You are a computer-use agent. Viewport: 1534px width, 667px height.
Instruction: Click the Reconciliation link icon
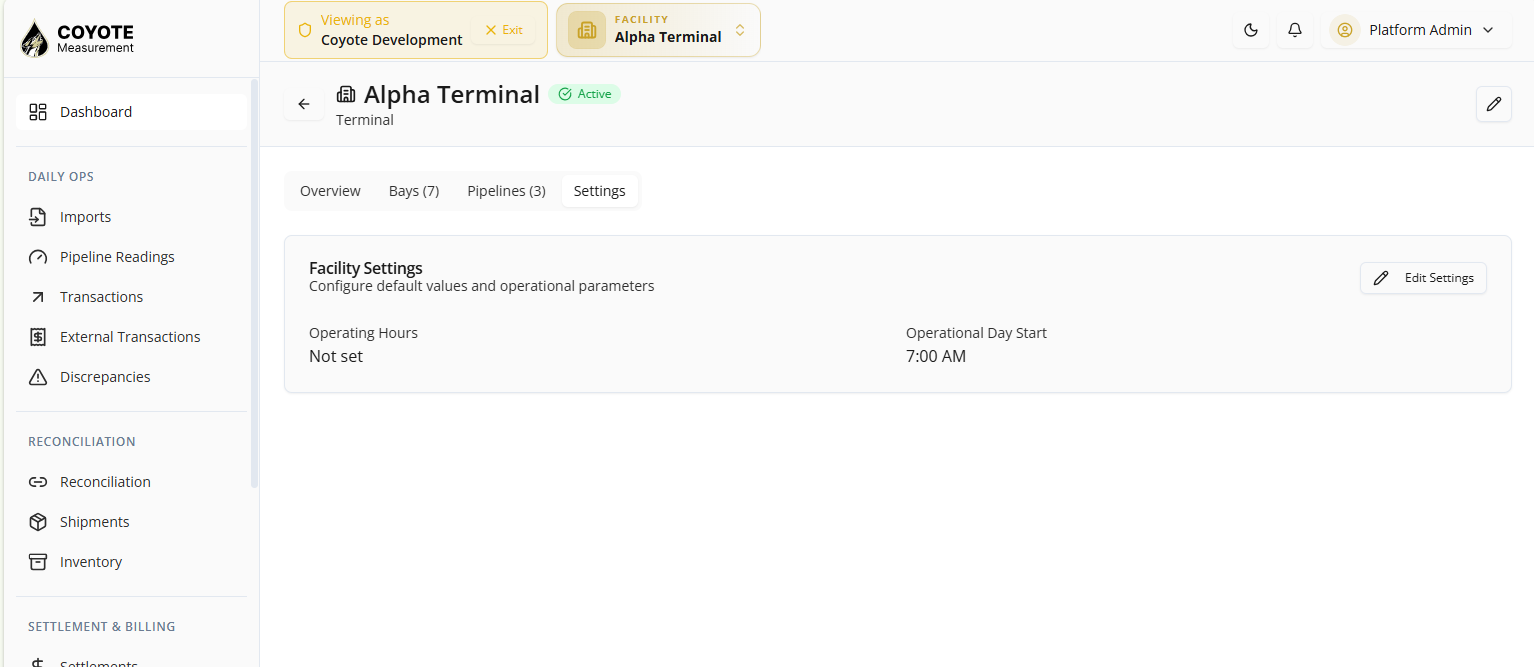(x=38, y=482)
